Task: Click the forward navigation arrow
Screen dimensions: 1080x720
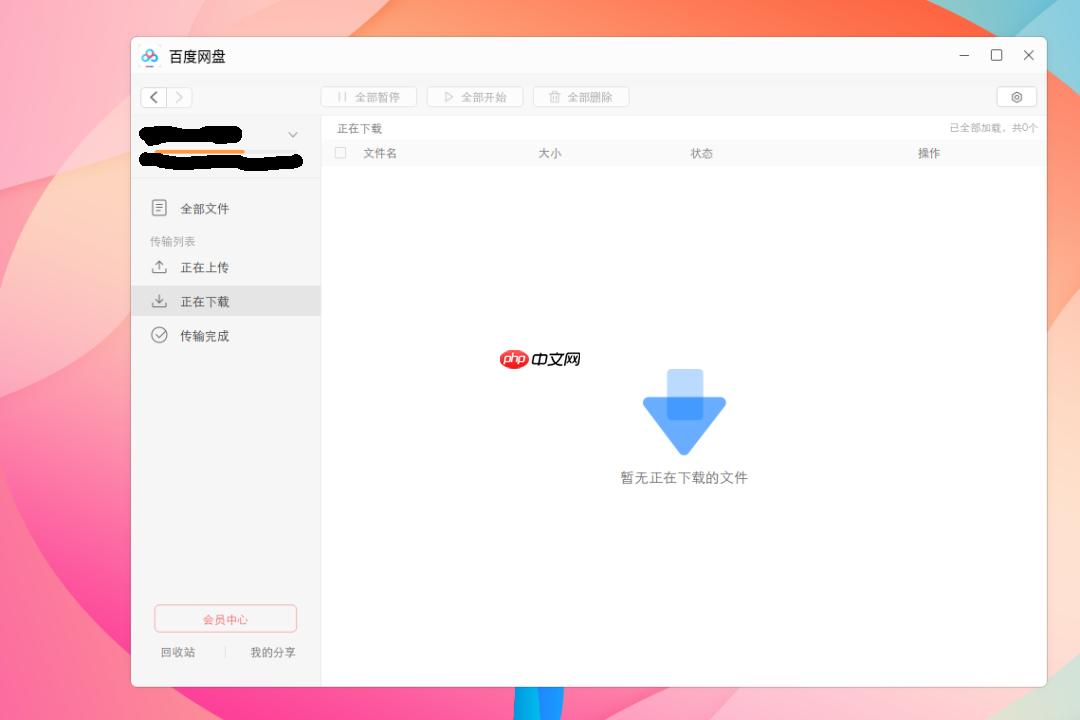Action: [x=179, y=97]
